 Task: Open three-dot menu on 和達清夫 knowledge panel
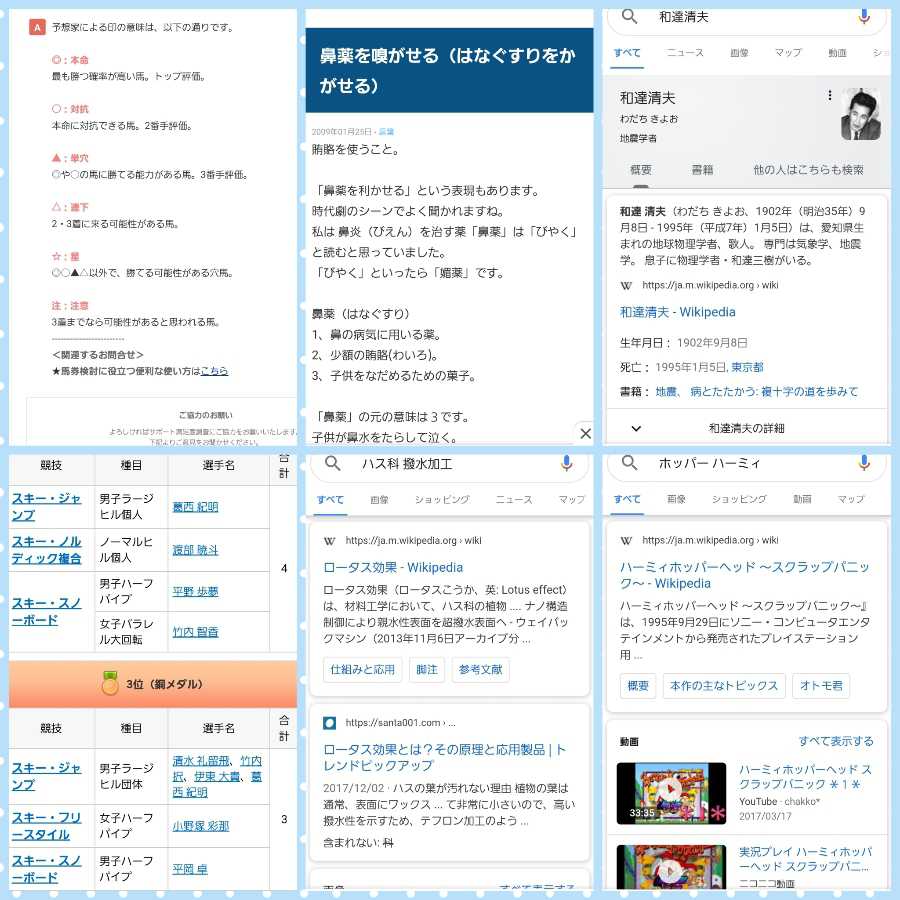tap(829, 96)
